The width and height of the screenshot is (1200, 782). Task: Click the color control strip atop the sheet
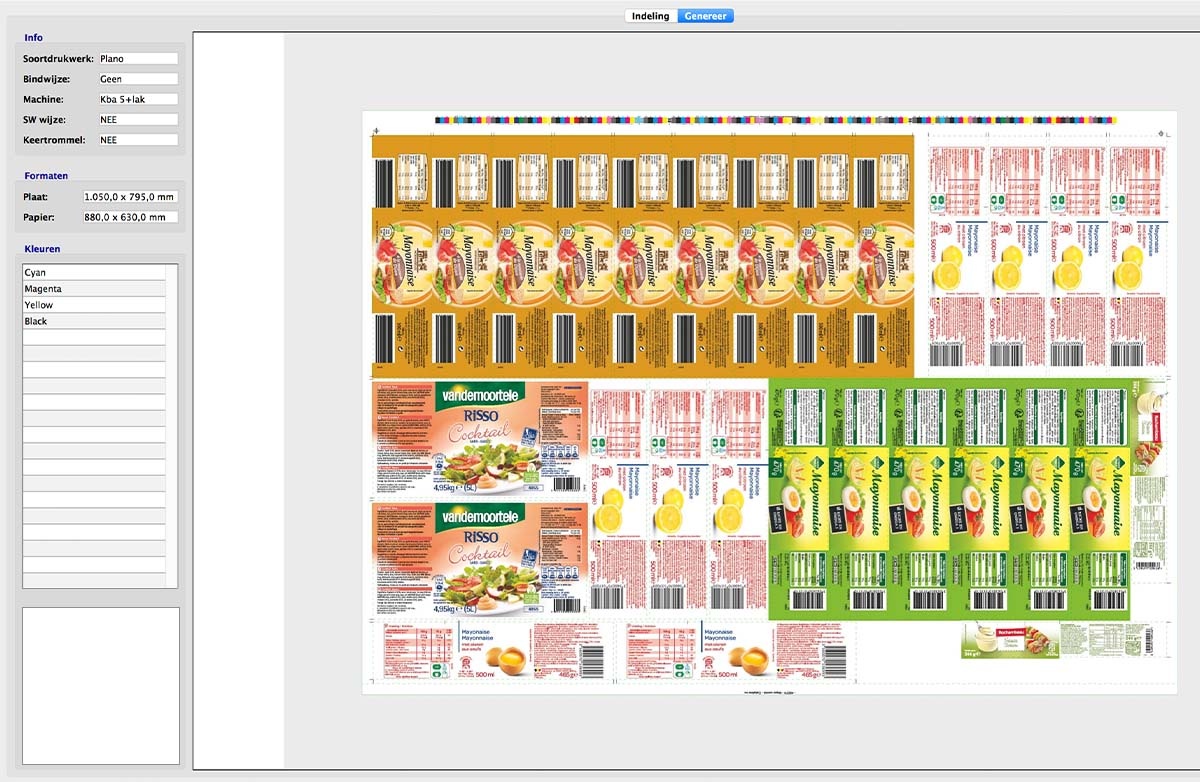tap(776, 120)
